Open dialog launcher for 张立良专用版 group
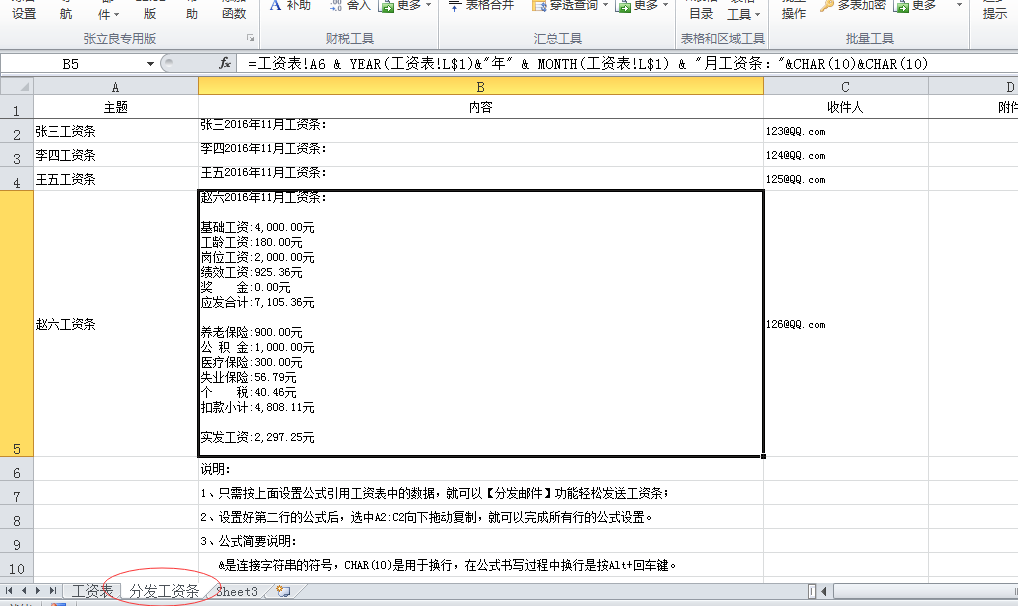Screen dimensions: 1018x606 coord(250,39)
